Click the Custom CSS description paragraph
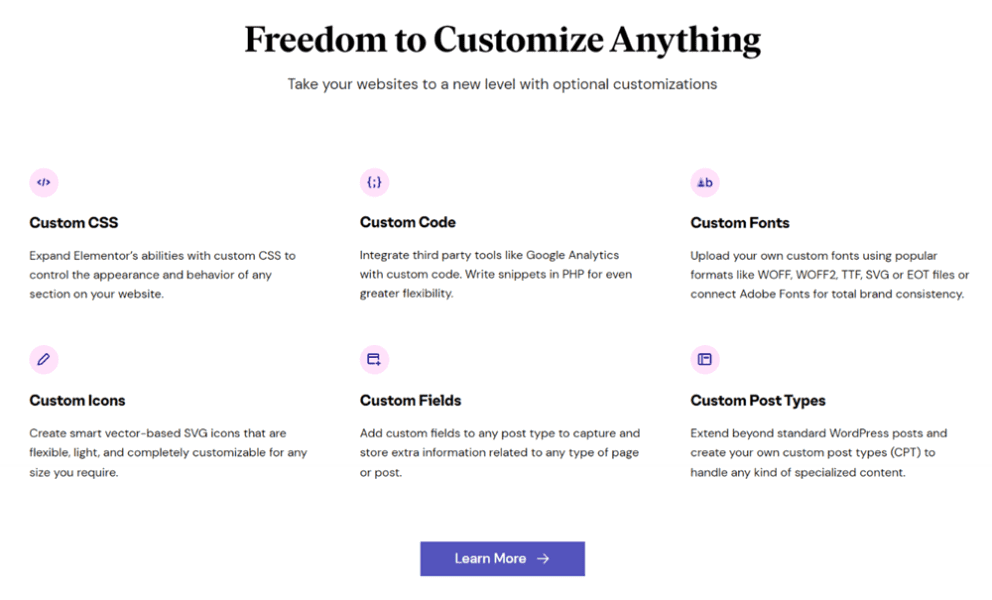Image resolution: width=992 pixels, height=600 pixels. pyautogui.click(x=163, y=274)
